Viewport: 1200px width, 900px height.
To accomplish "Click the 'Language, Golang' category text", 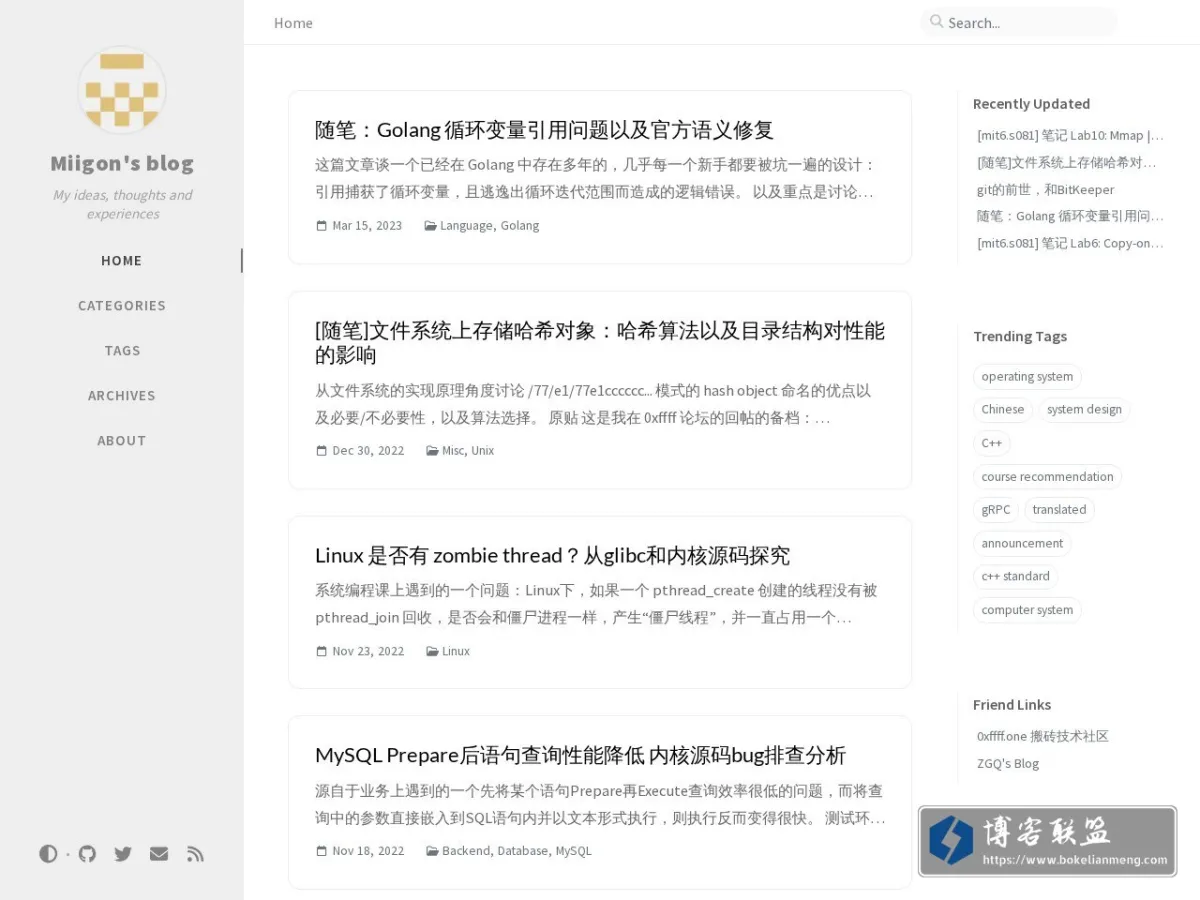I will (x=489, y=226).
